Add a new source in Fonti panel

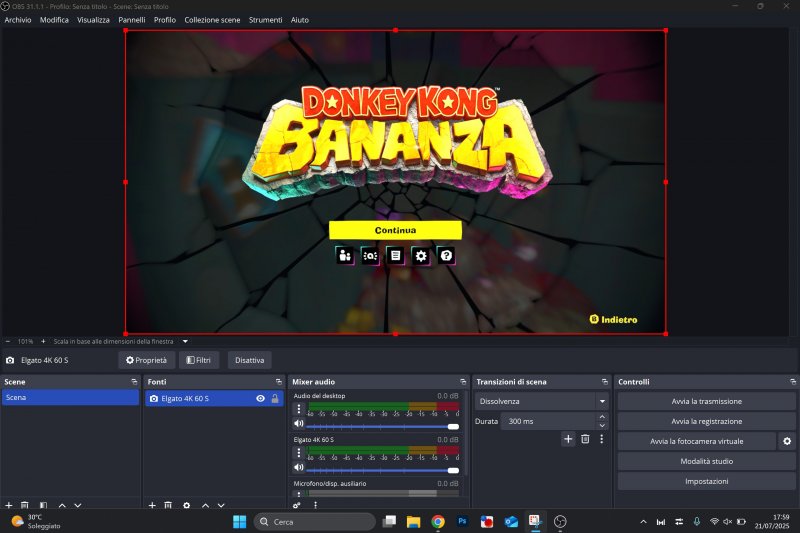[152, 506]
